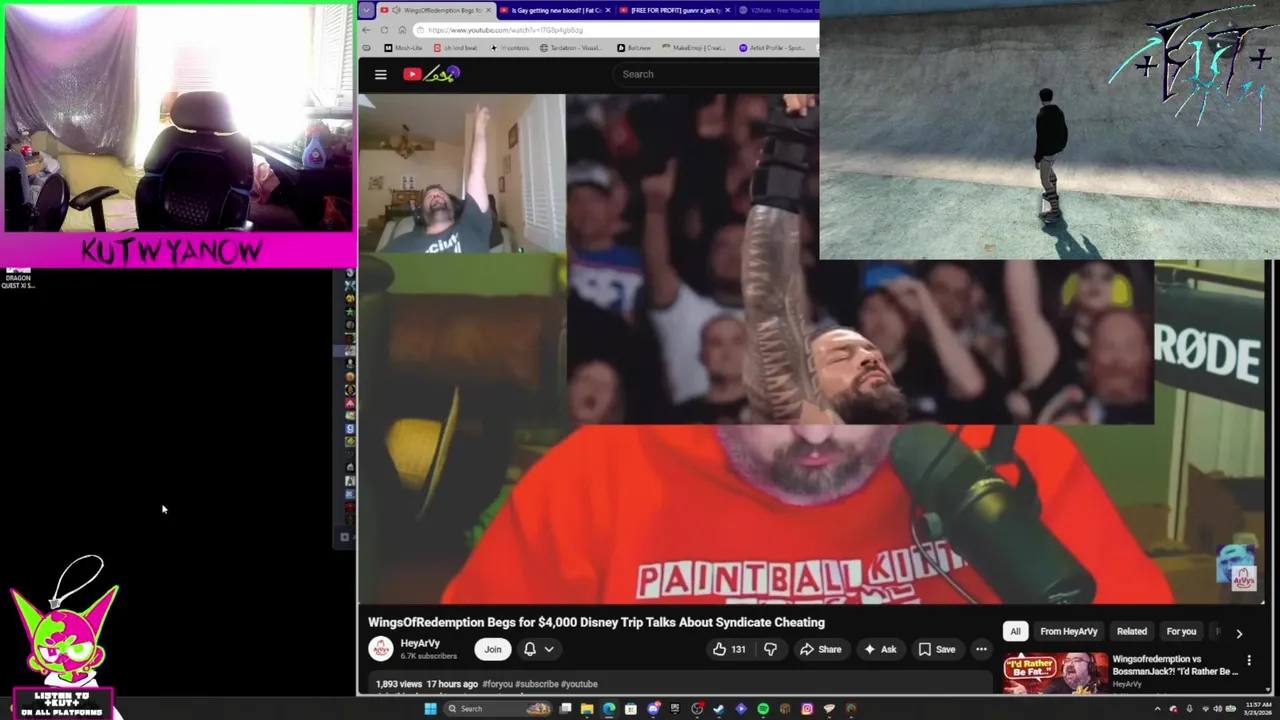Open Microsoft Store from taskbar

click(631, 709)
